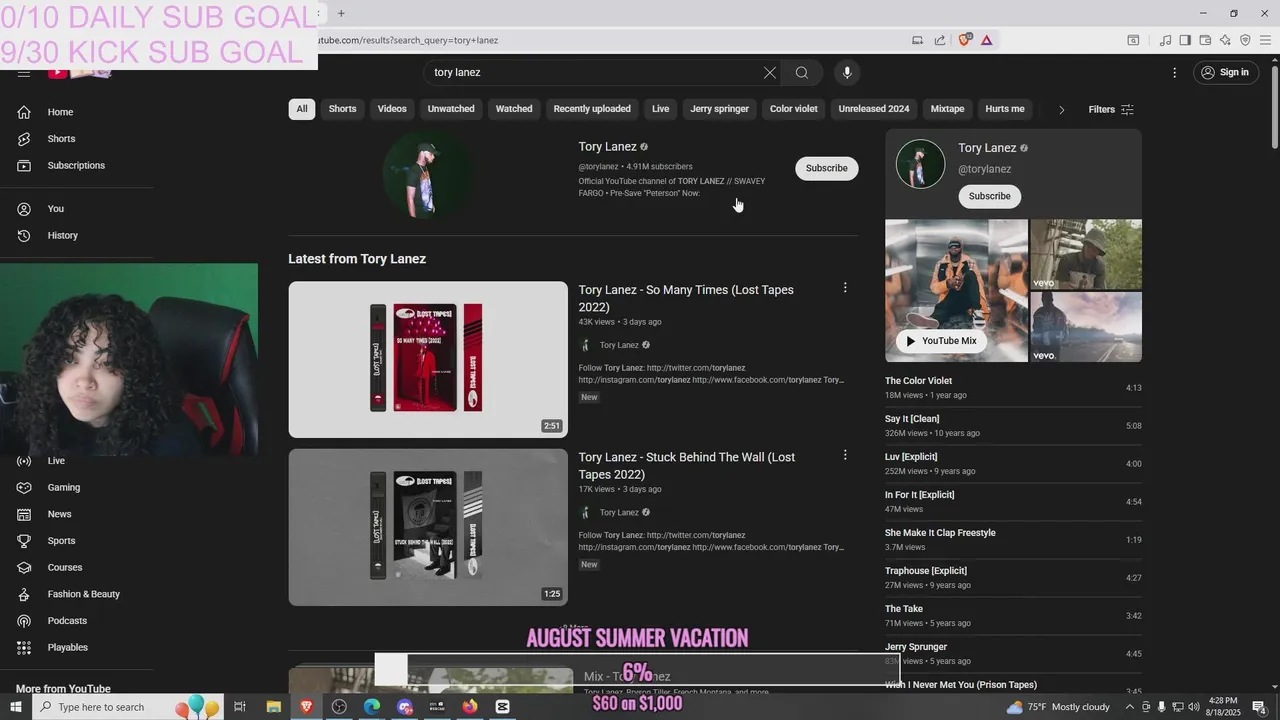Image resolution: width=1280 pixels, height=720 pixels.
Task: Select the Jerry springer chip
Action: pos(719,109)
